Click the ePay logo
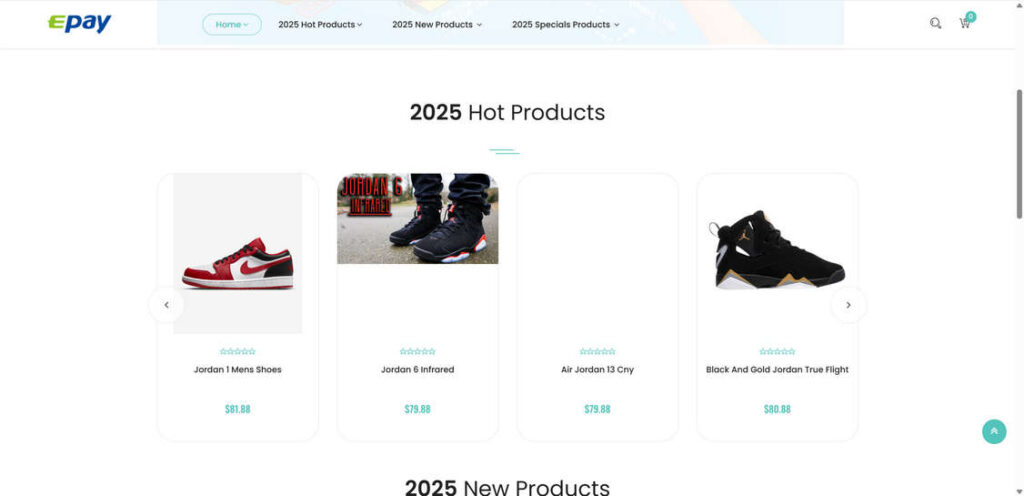 click(80, 23)
